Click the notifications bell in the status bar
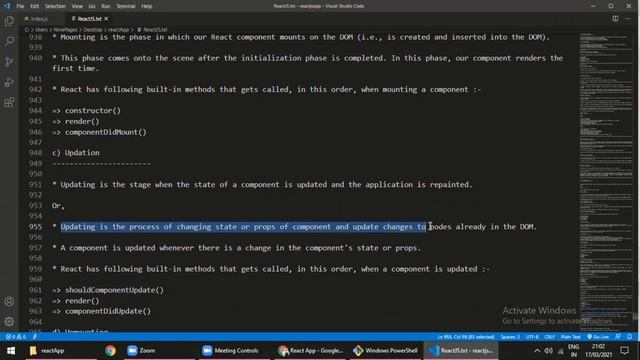640x360 pixels. tap(630, 337)
